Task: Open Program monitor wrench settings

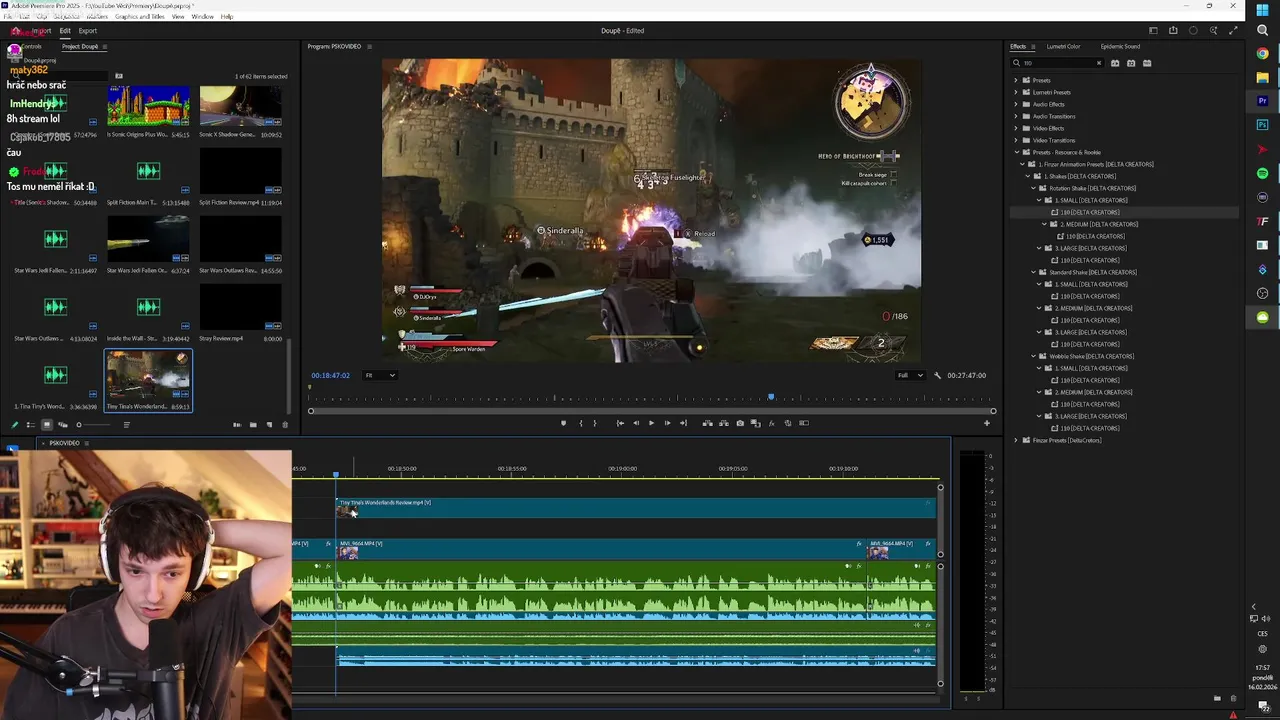Action: click(x=937, y=375)
